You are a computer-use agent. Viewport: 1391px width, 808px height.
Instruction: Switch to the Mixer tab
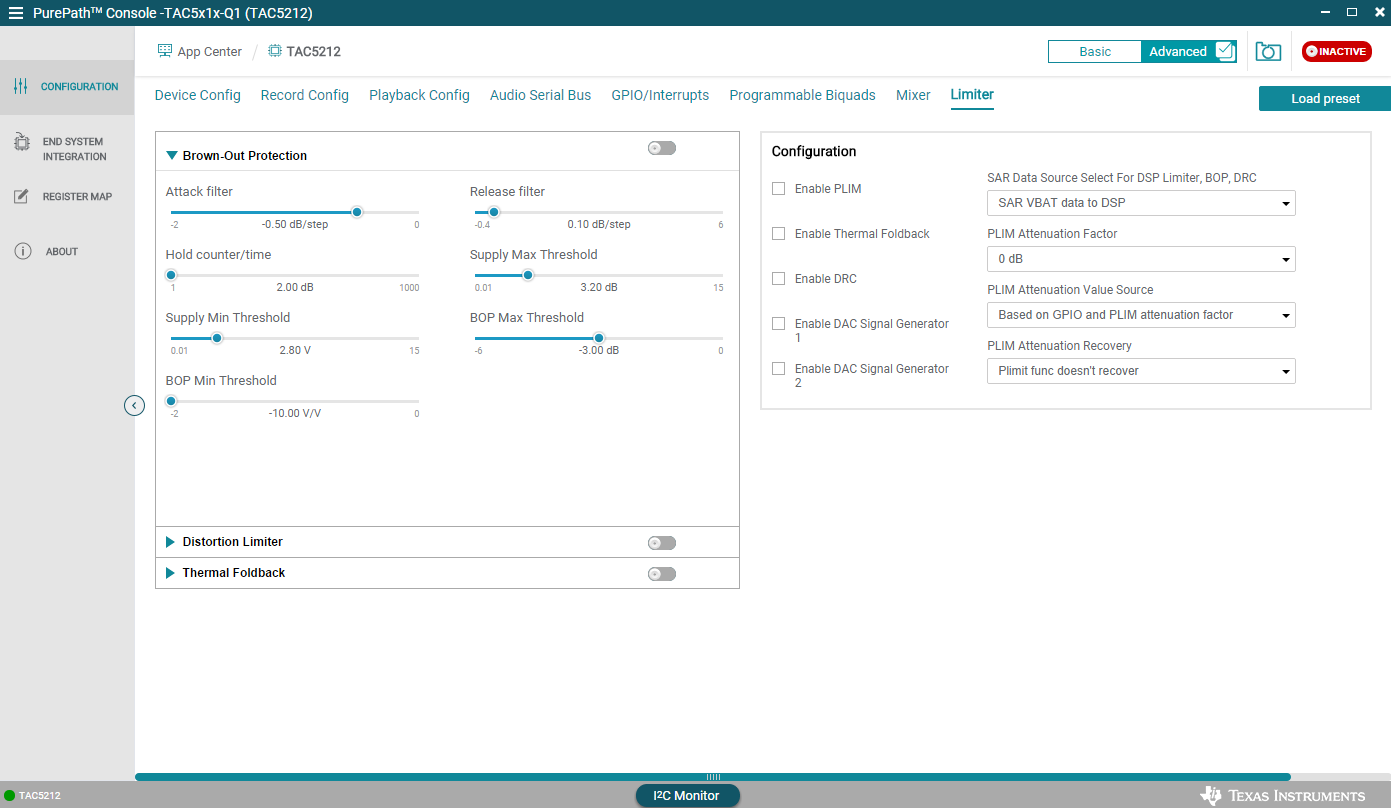[913, 95]
